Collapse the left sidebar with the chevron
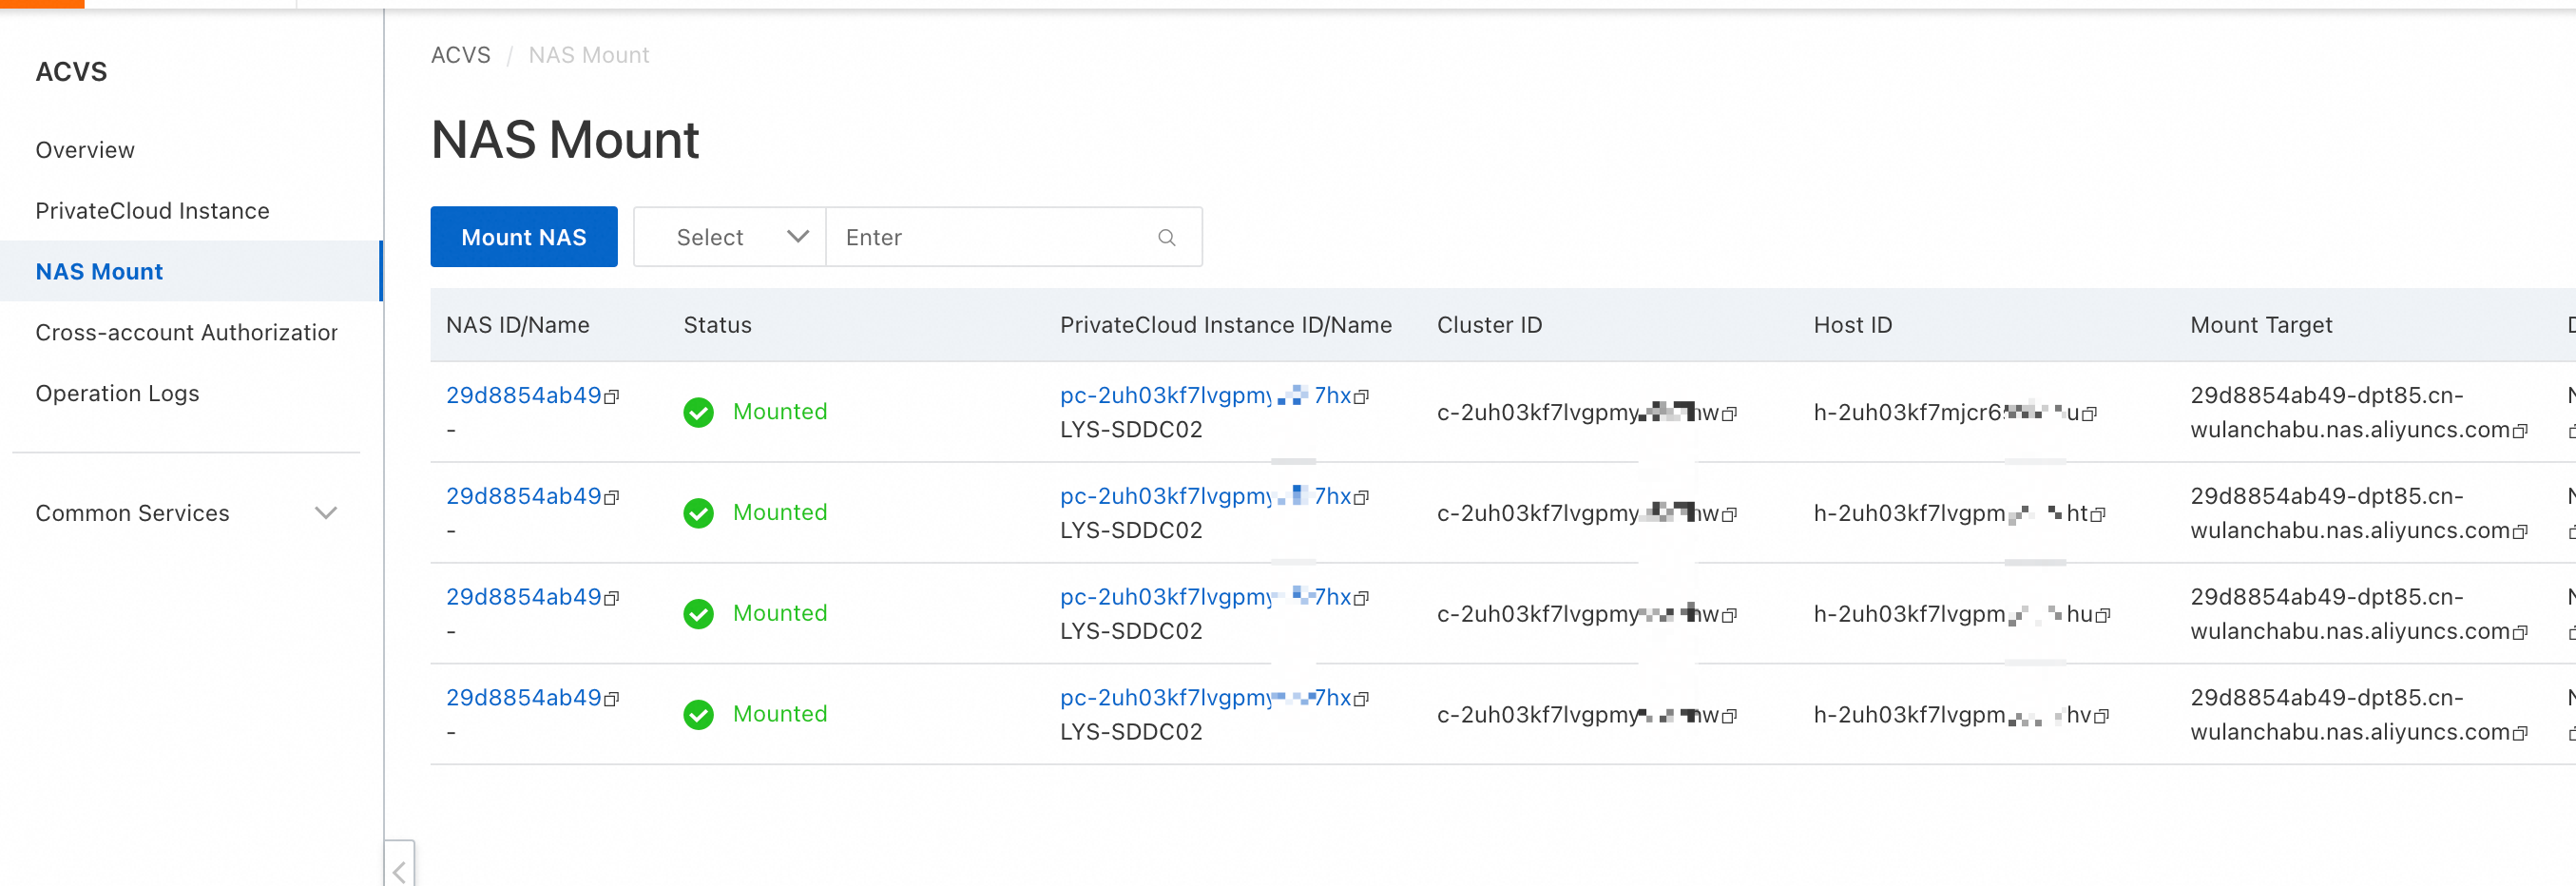Image resolution: width=2576 pixels, height=886 pixels. (399, 866)
